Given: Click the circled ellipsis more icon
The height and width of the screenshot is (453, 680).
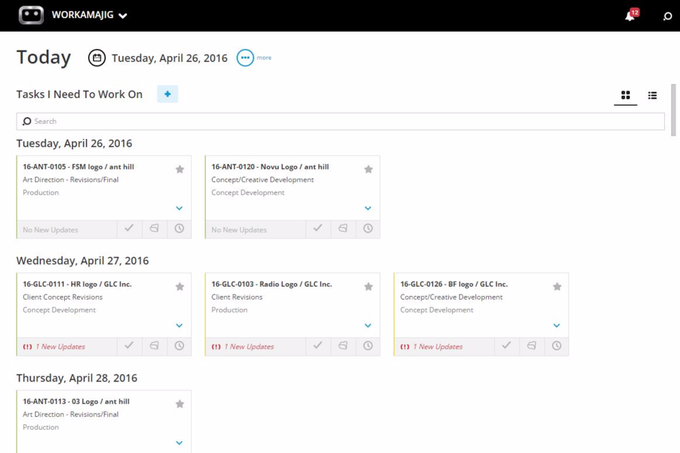Looking at the screenshot, I should click(245, 58).
